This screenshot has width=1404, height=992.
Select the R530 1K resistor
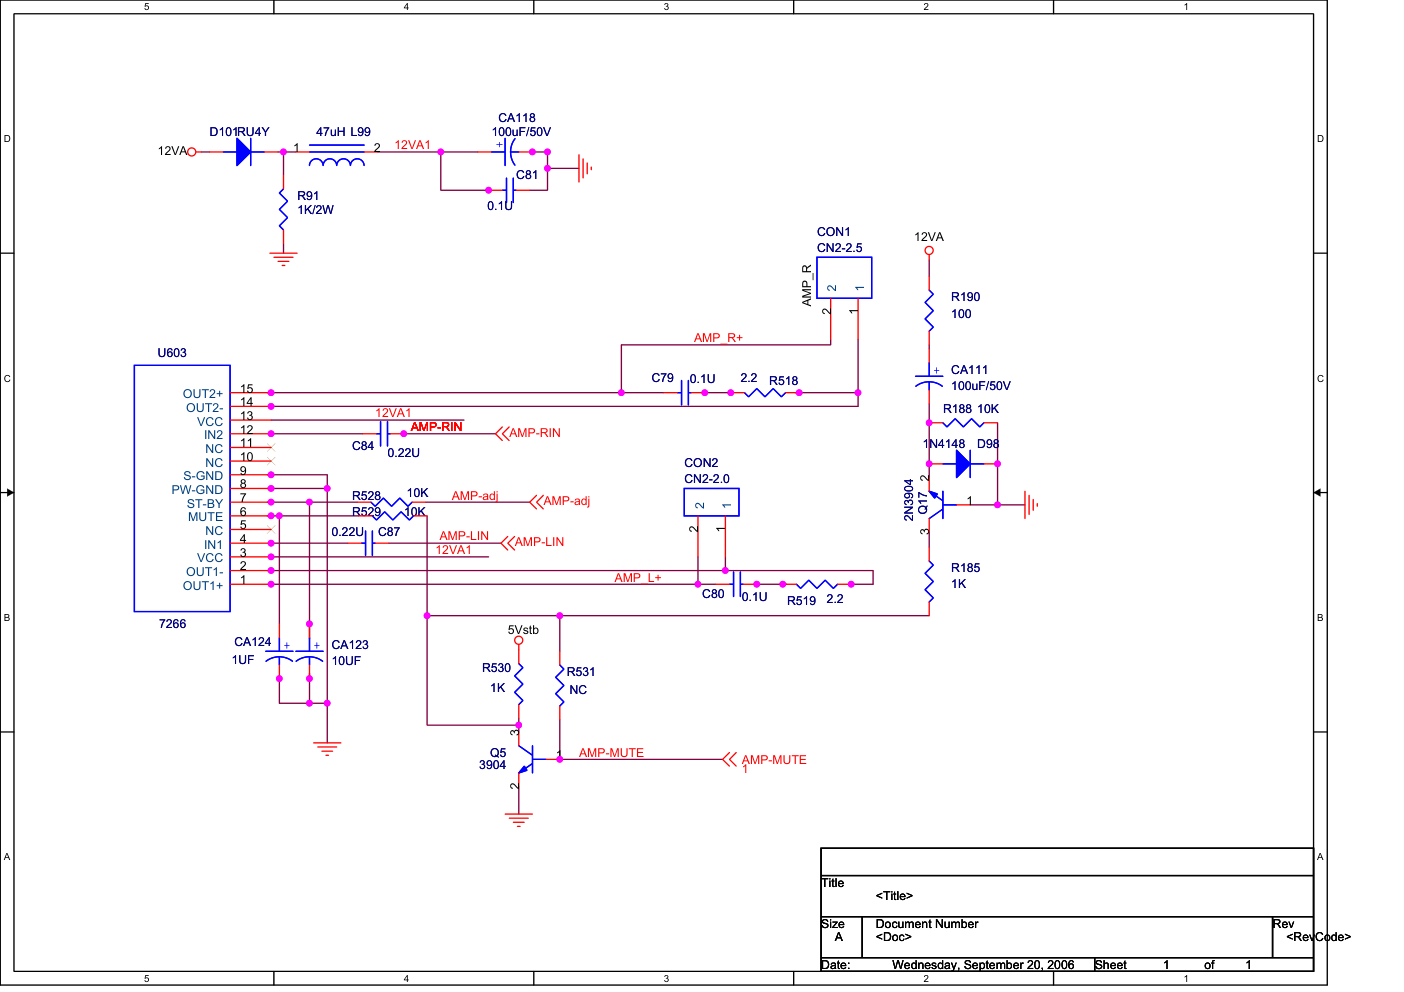519,683
